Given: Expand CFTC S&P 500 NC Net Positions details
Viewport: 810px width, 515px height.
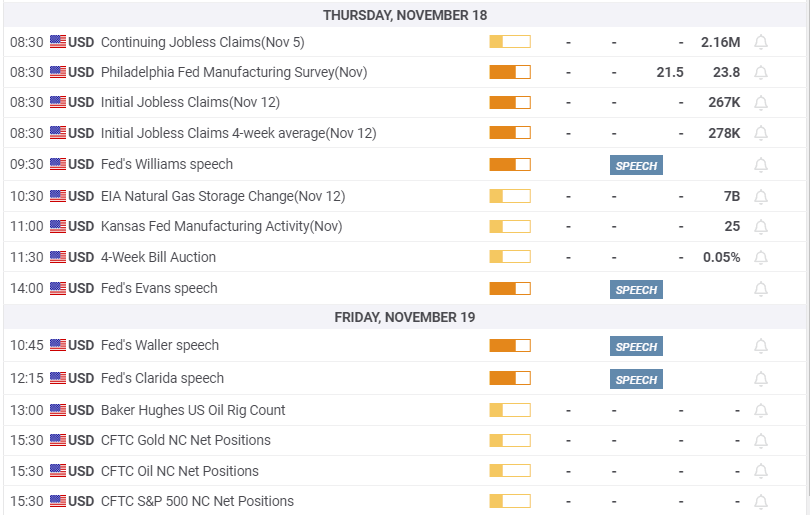Looking at the screenshot, I should coord(197,501).
